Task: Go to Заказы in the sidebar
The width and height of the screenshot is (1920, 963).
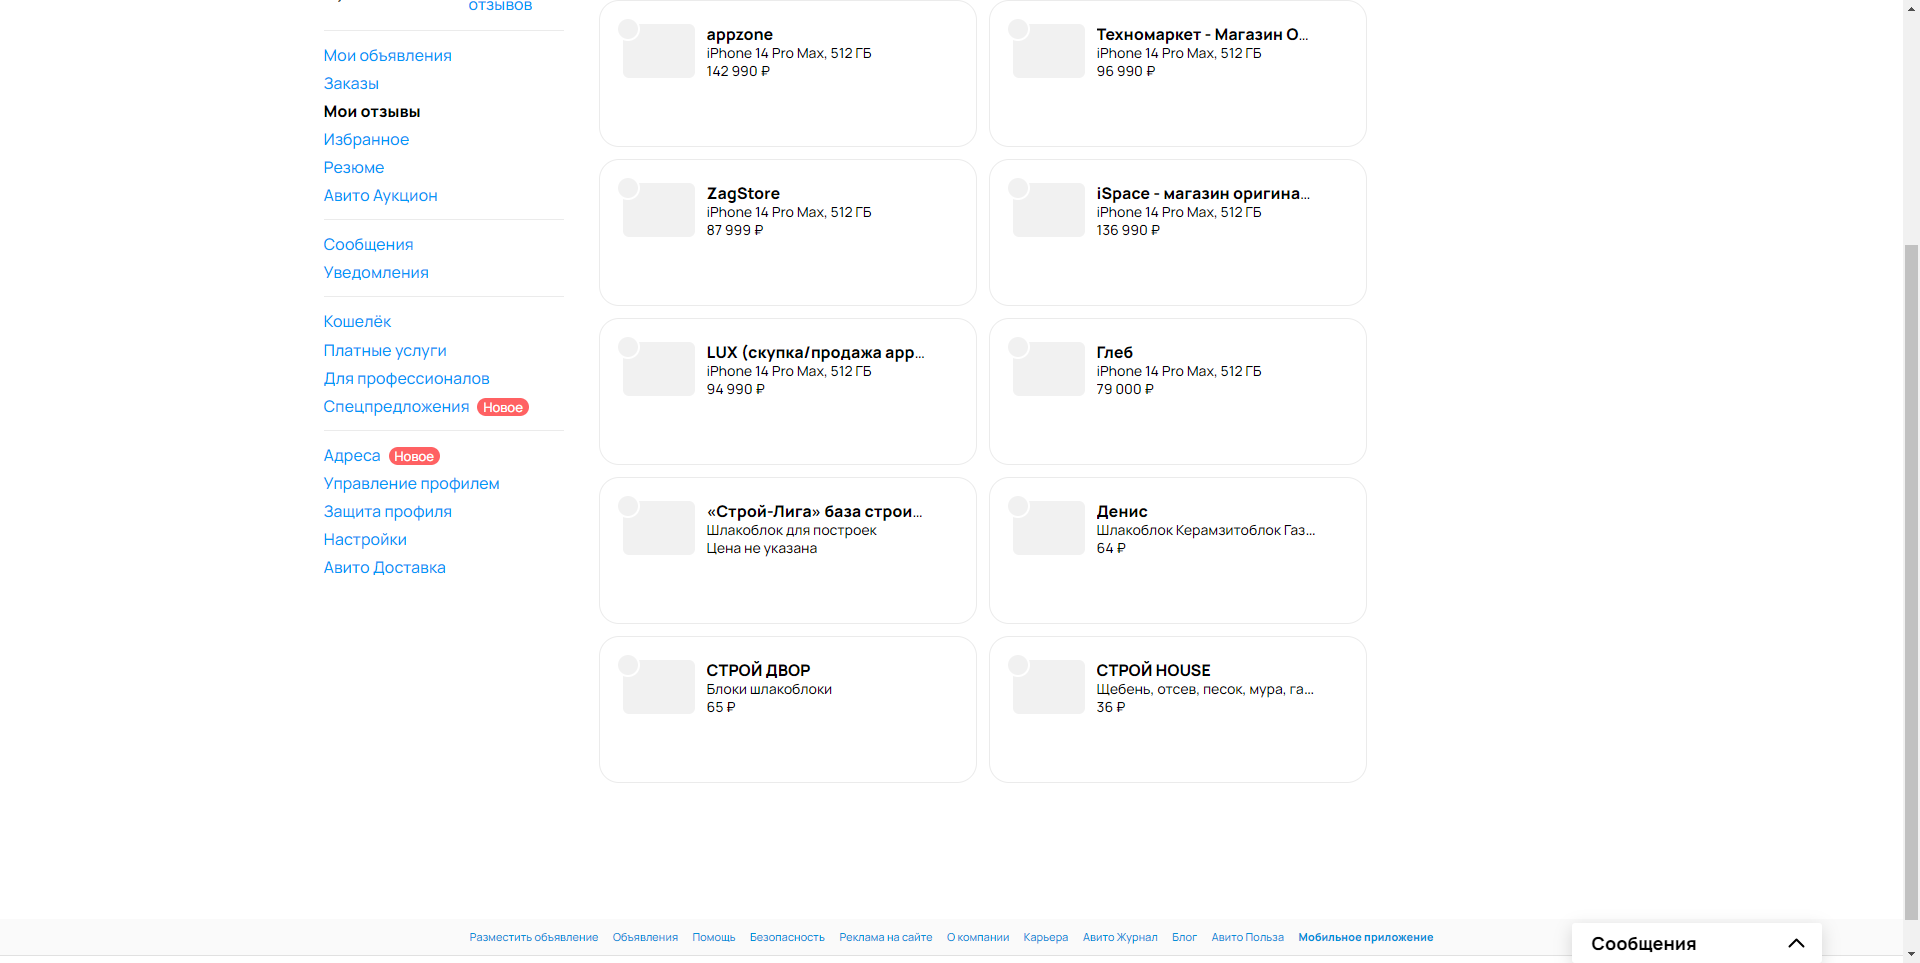Action: coord(351,83)
